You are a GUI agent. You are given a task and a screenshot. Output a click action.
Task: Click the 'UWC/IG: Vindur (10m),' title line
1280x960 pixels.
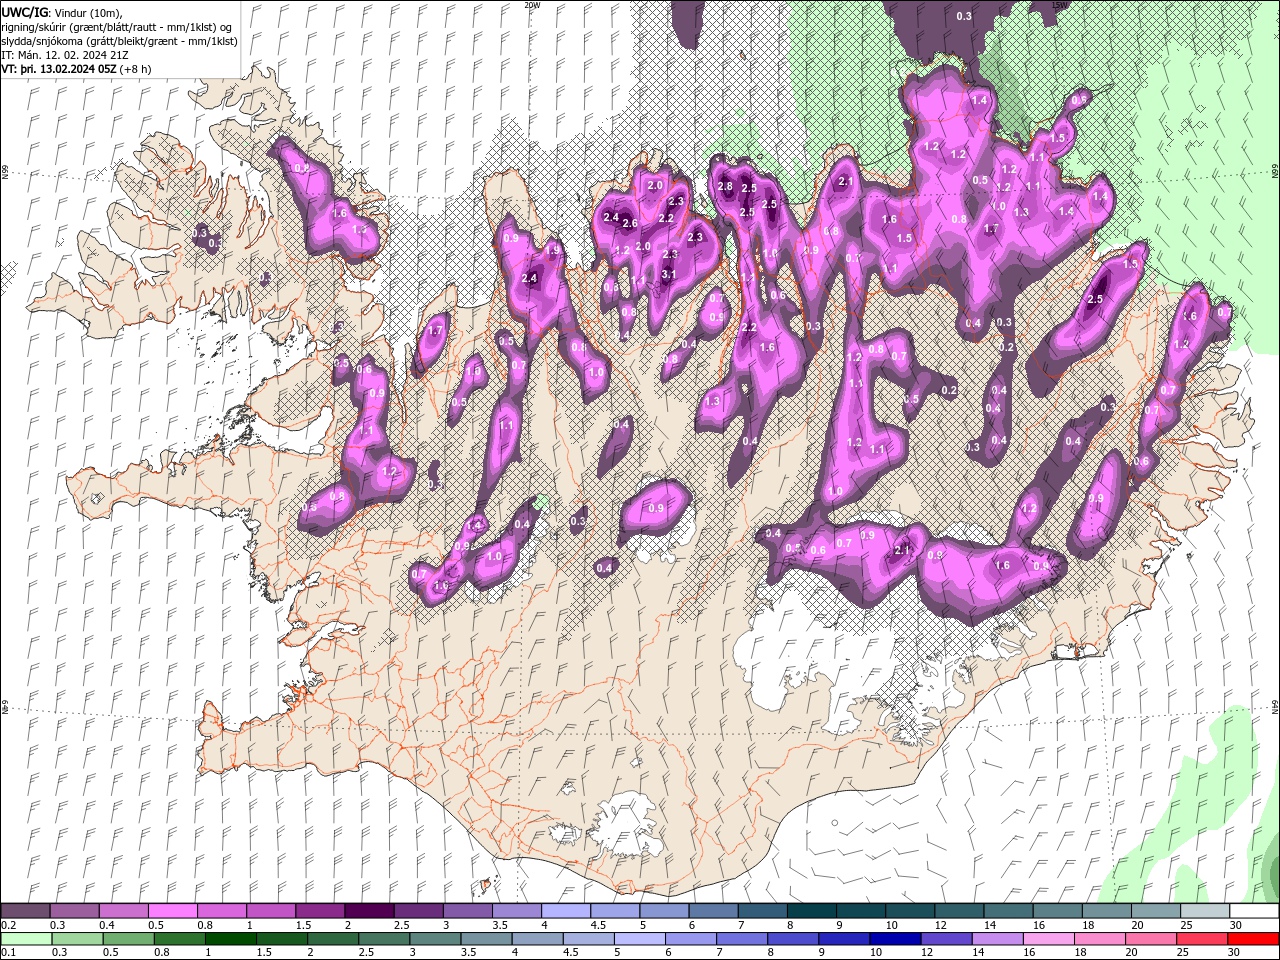[62, 12]
